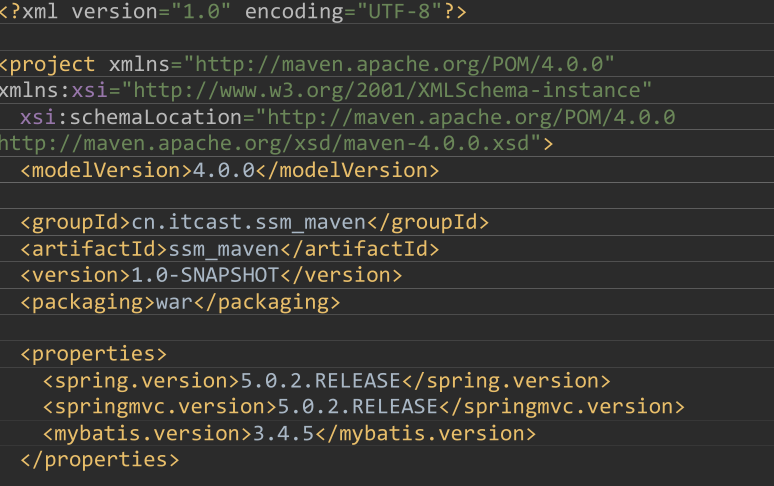Click the encoding value "UTF-8"
This screenshot has height=486, width=774.
point(399,11)
